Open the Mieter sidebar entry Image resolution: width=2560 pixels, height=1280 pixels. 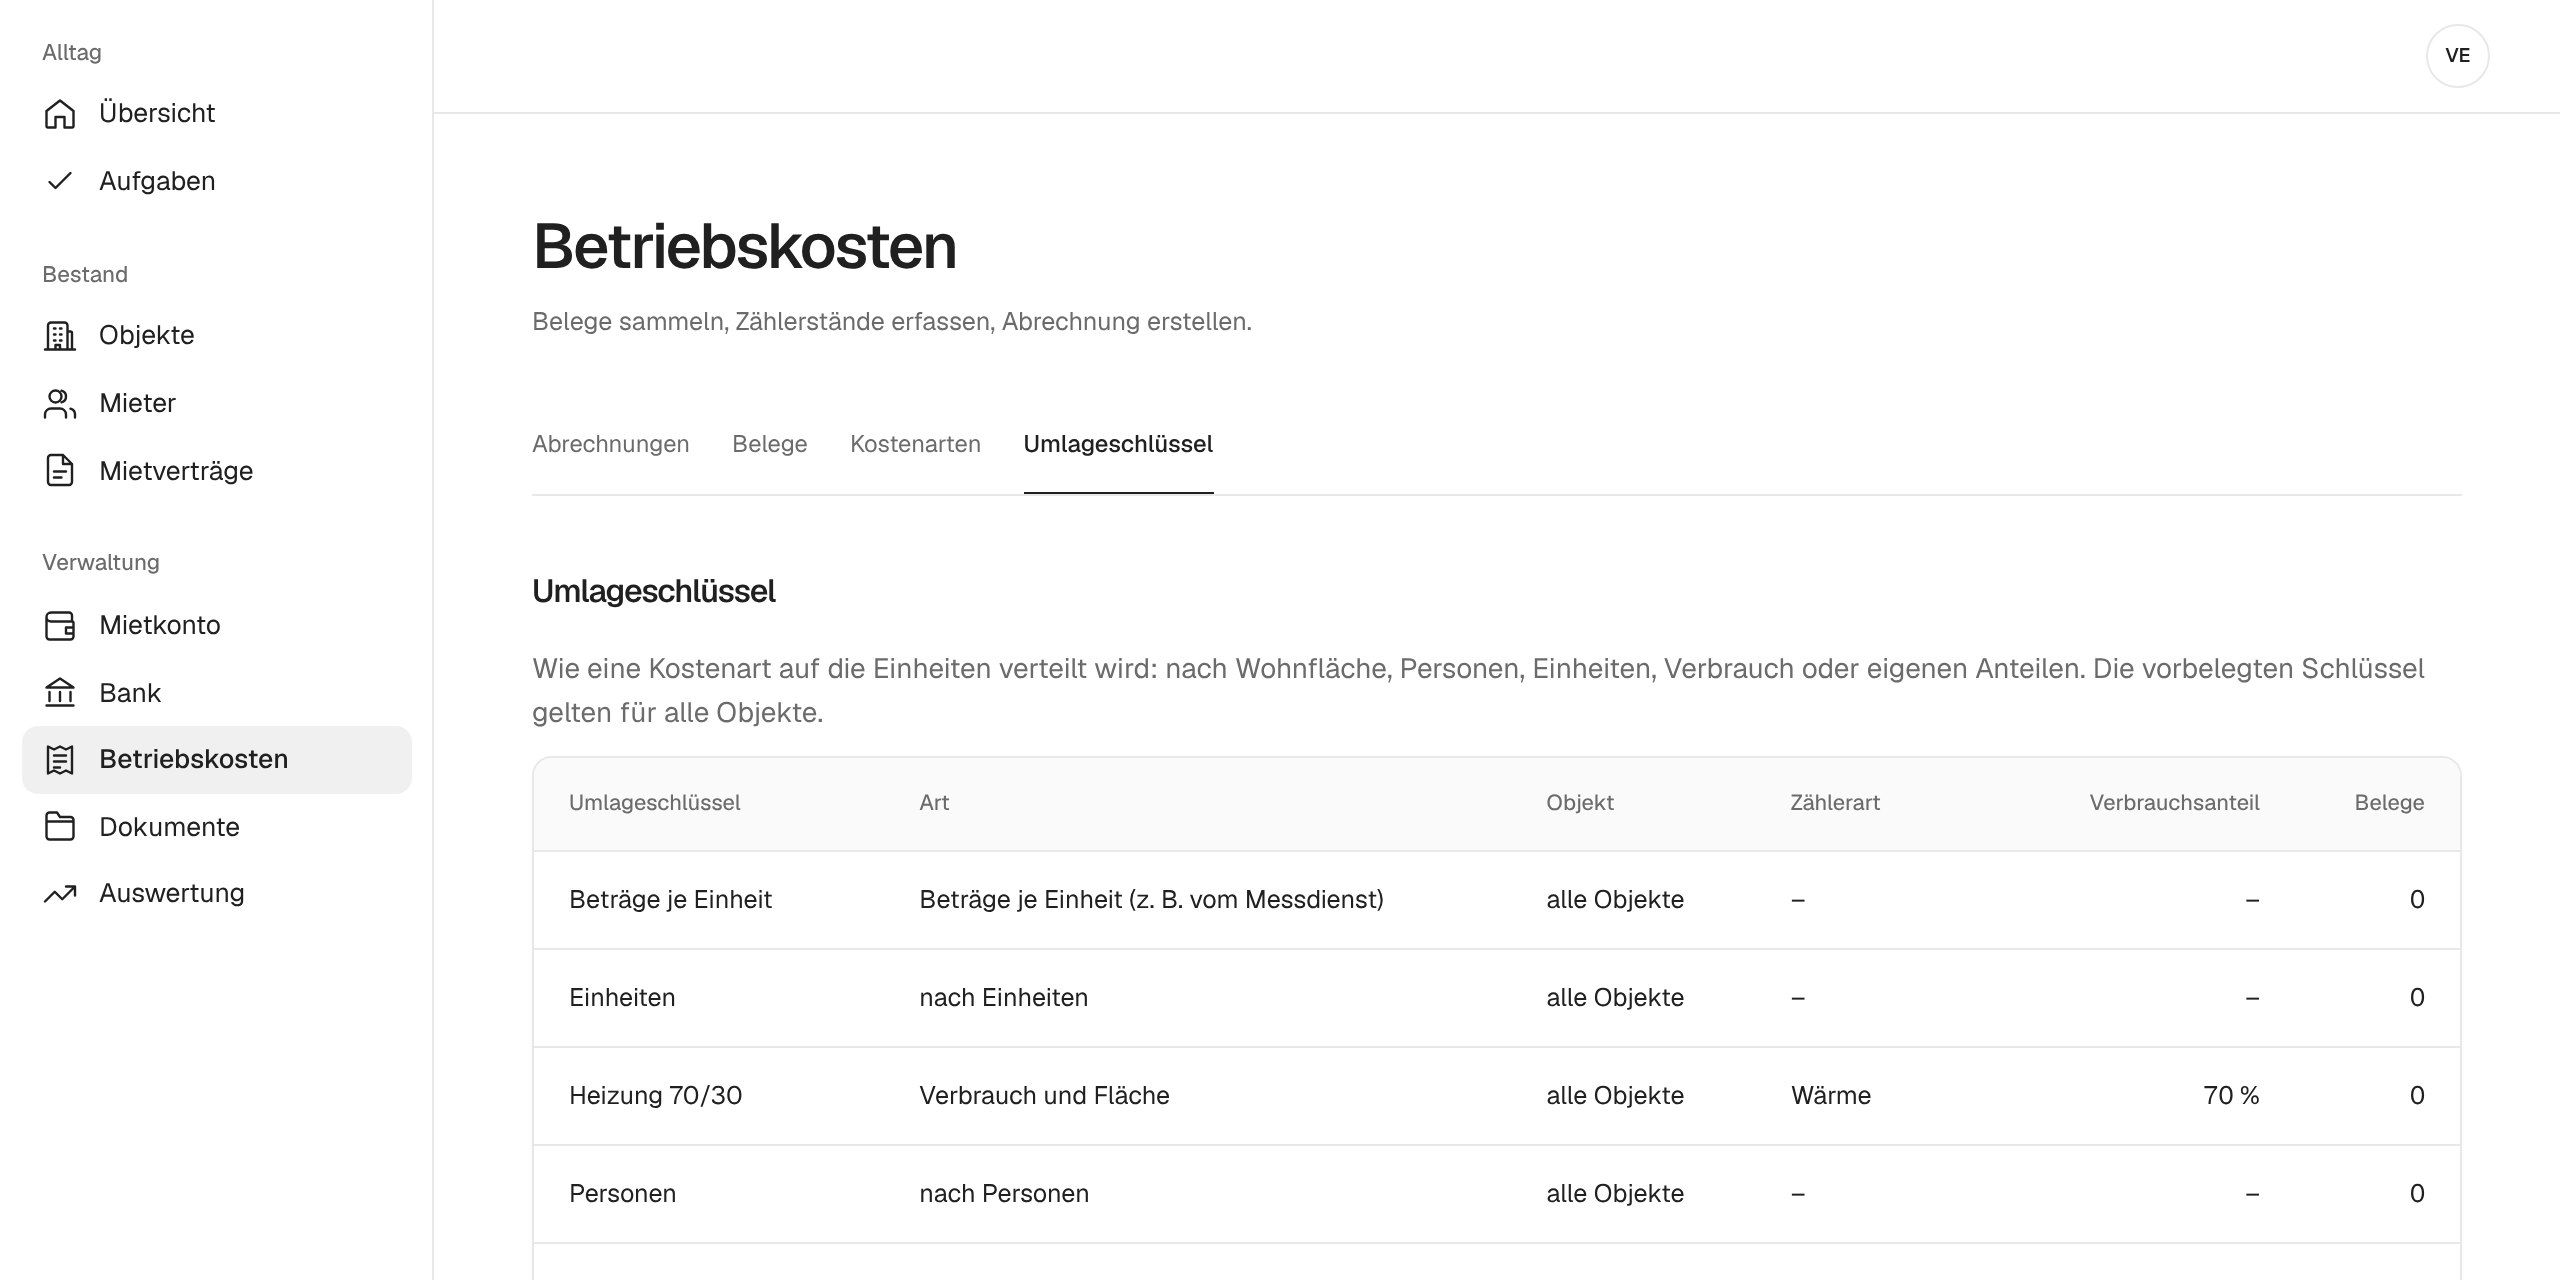217,404
